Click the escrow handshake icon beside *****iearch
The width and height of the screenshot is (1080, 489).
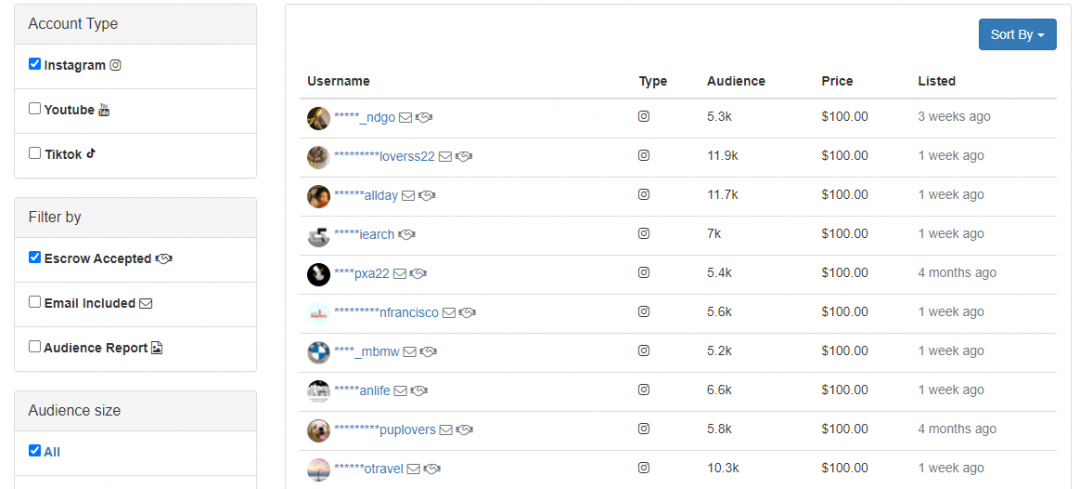coord(407,234)
